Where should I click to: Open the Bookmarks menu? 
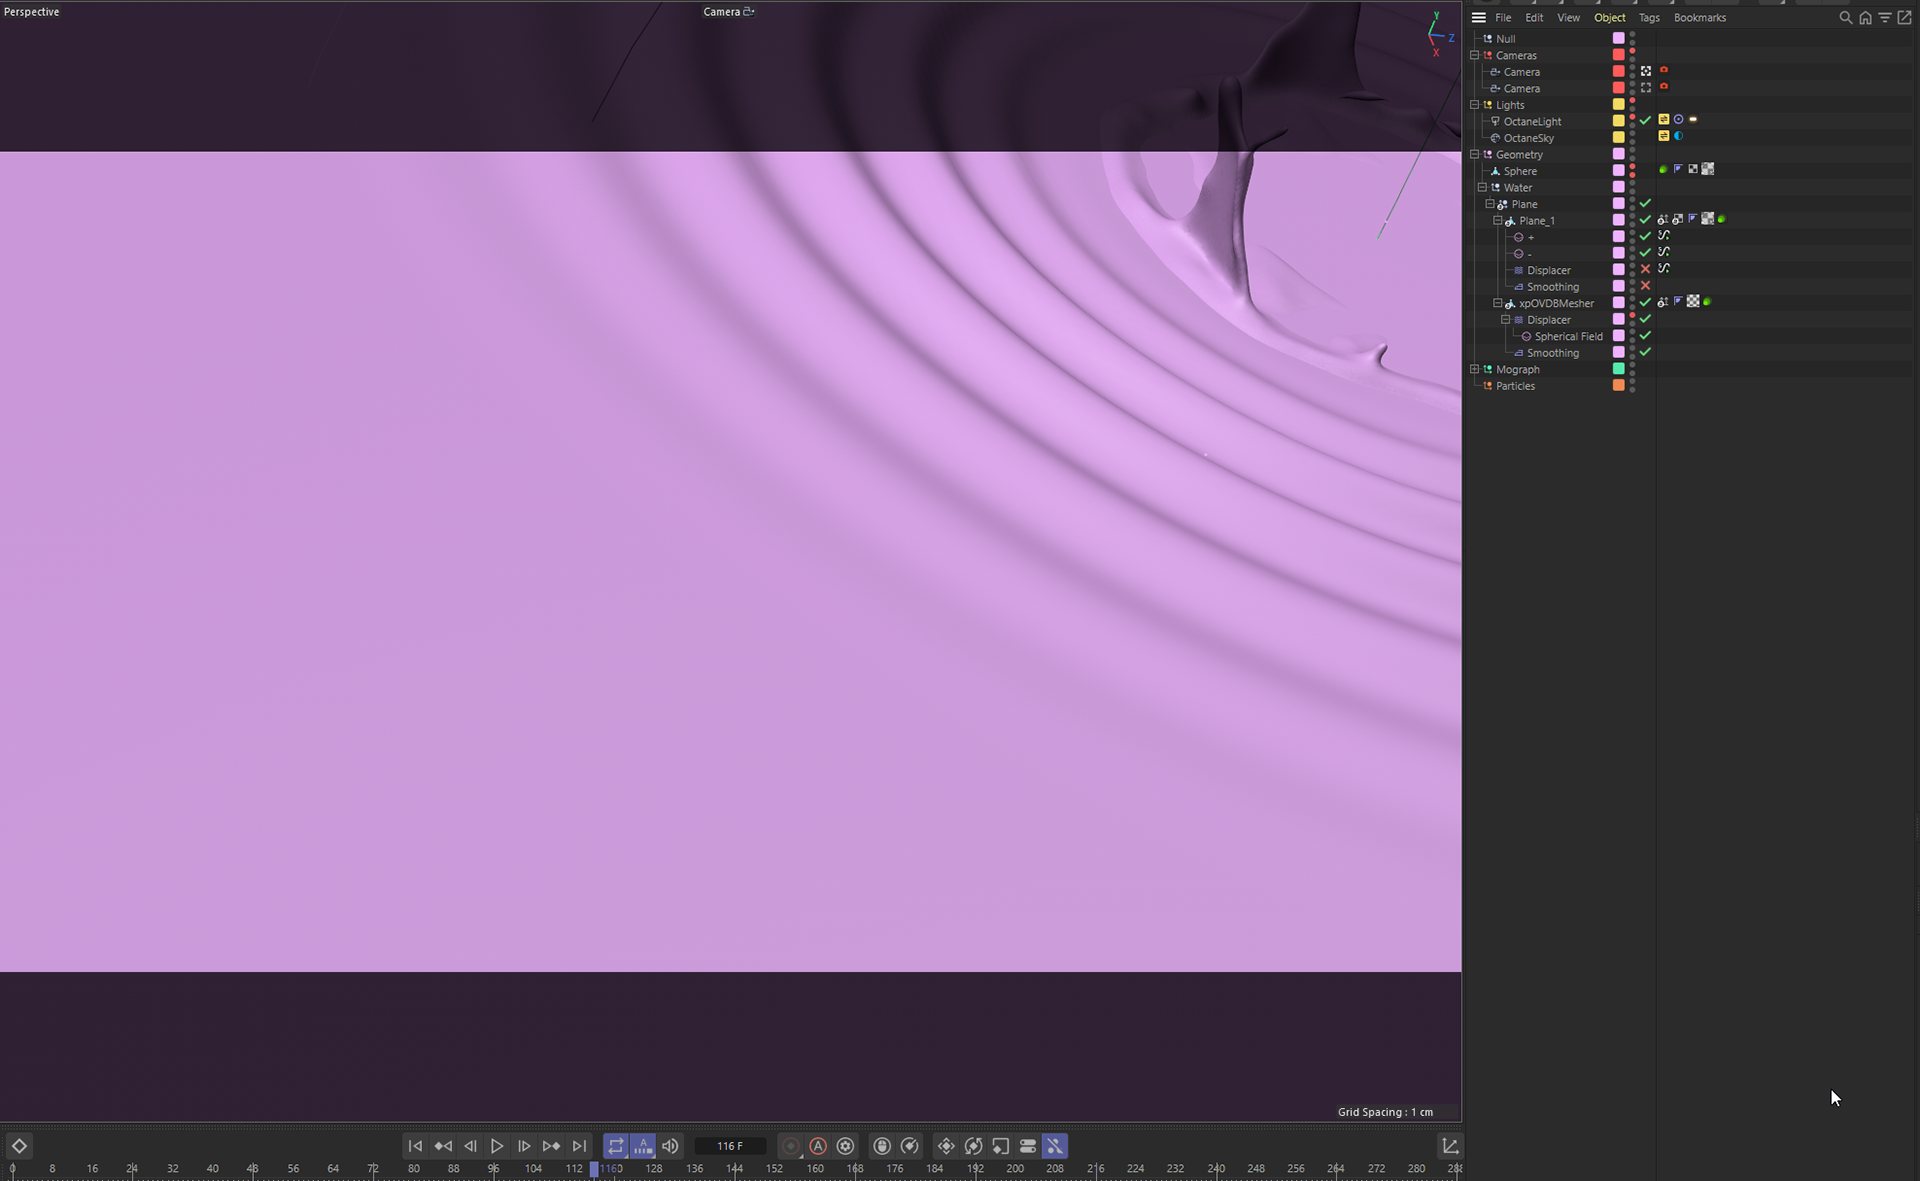[x=1699, y=18]
